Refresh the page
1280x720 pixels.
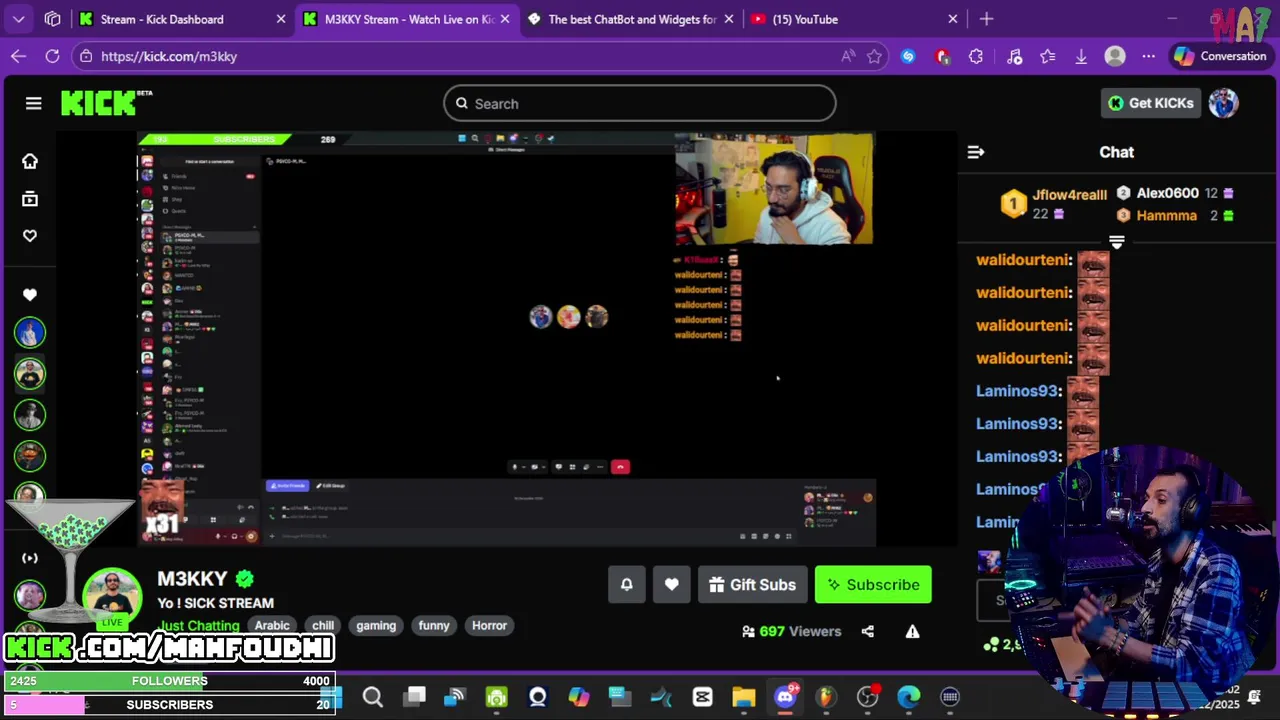click(52, 56)
